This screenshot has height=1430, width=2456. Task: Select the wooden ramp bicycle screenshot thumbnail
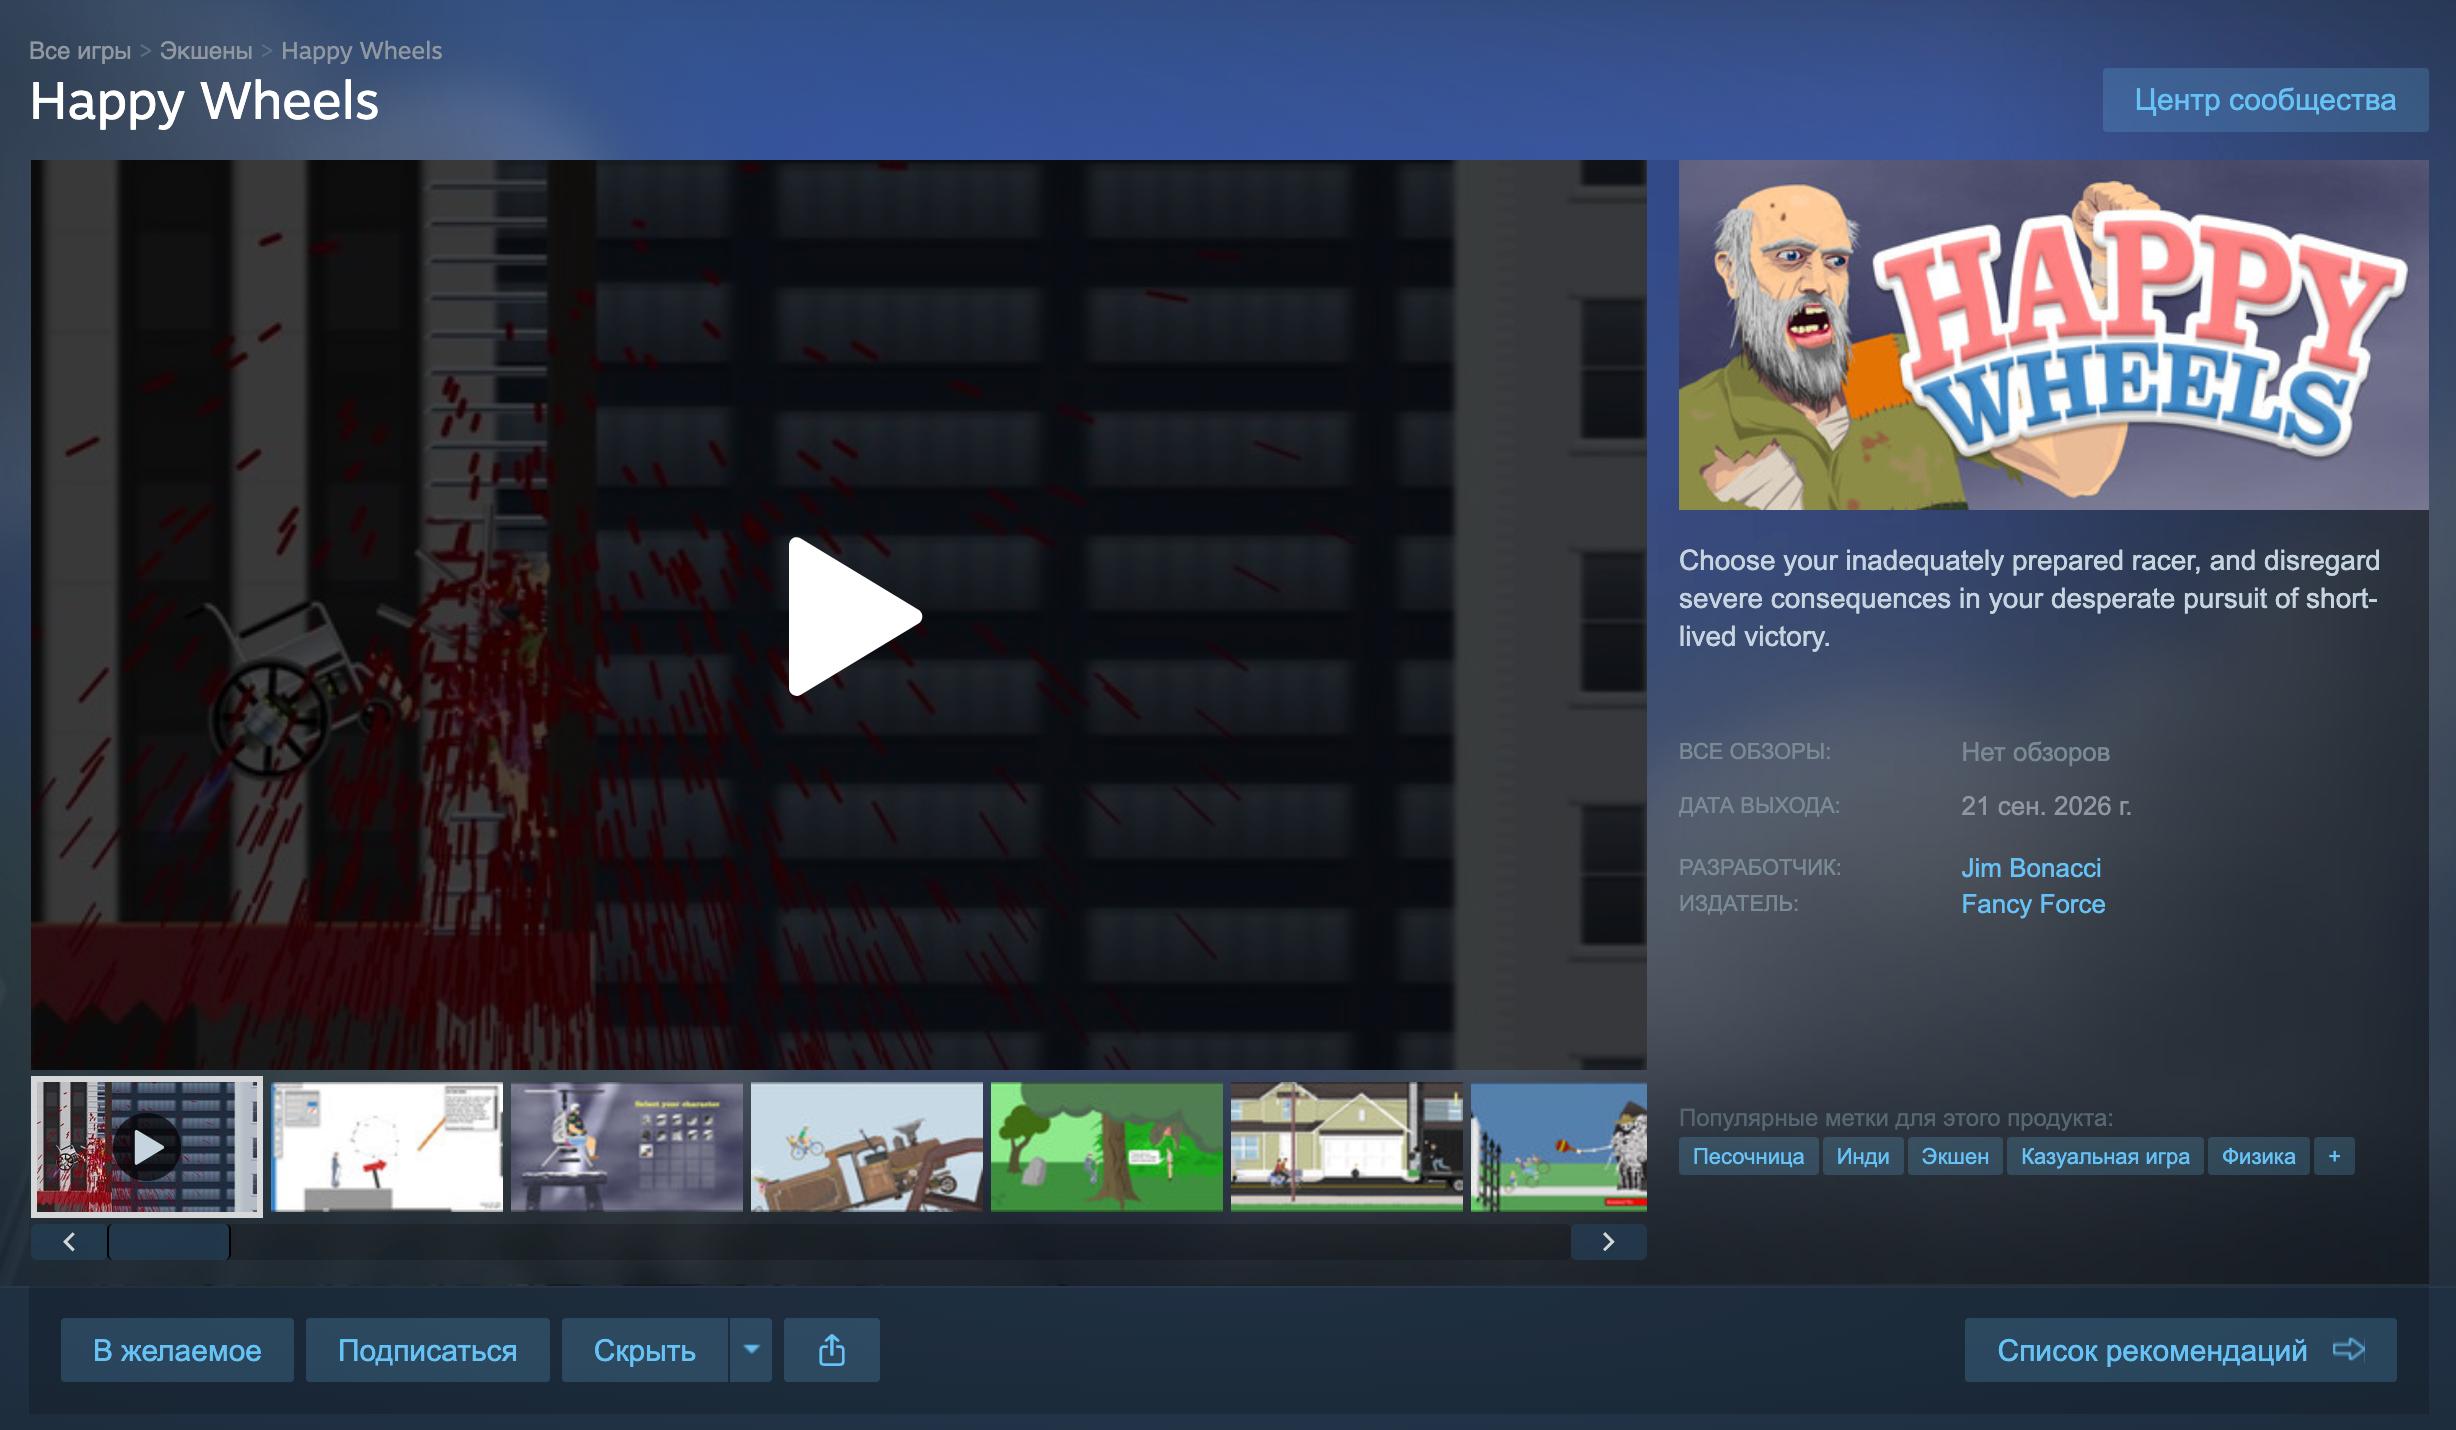(x=867, y=1147)
